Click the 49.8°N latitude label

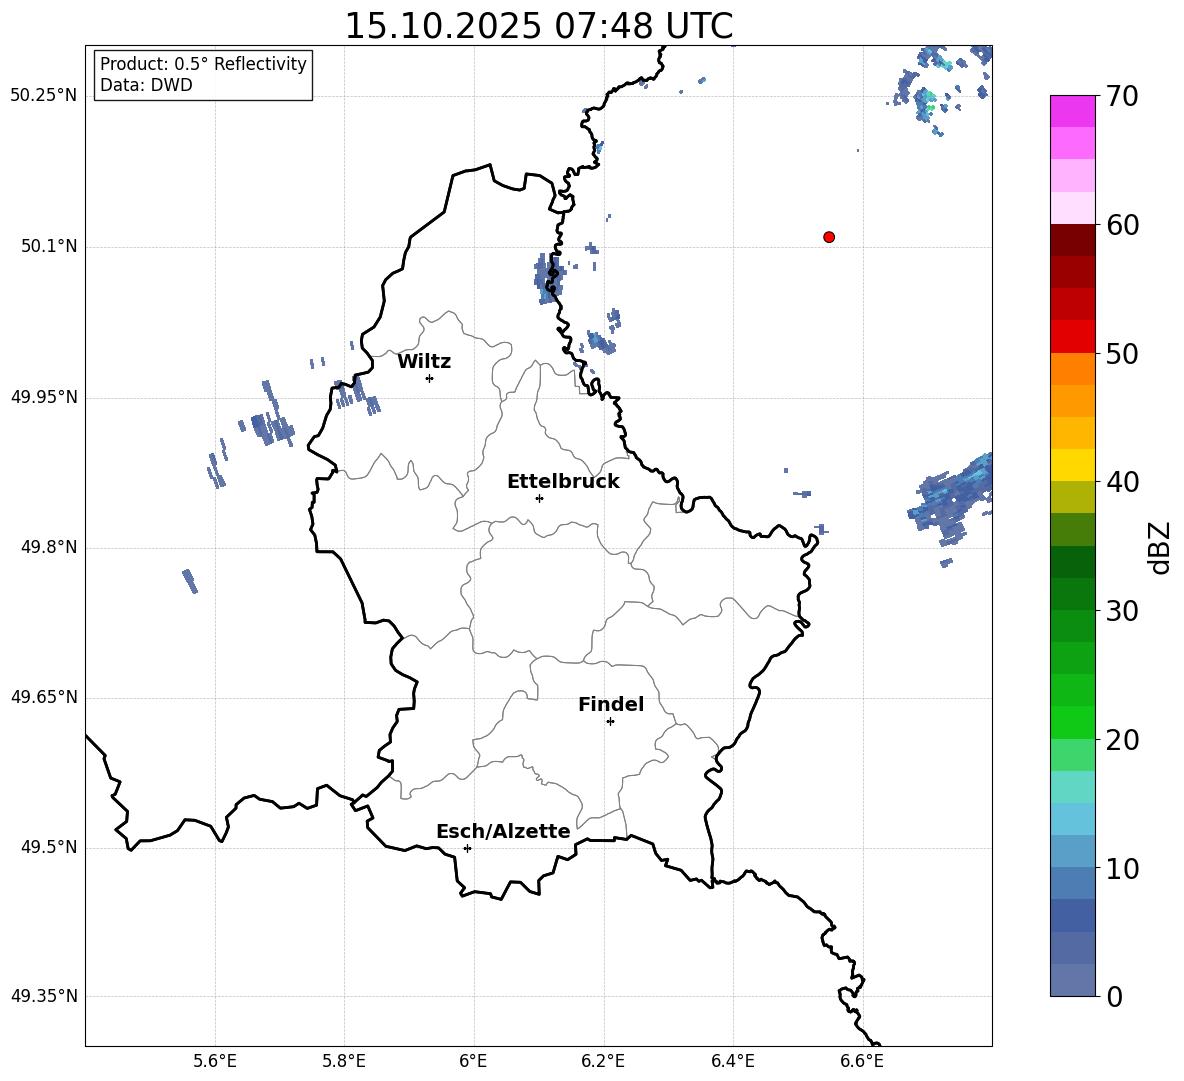[49, 547]
